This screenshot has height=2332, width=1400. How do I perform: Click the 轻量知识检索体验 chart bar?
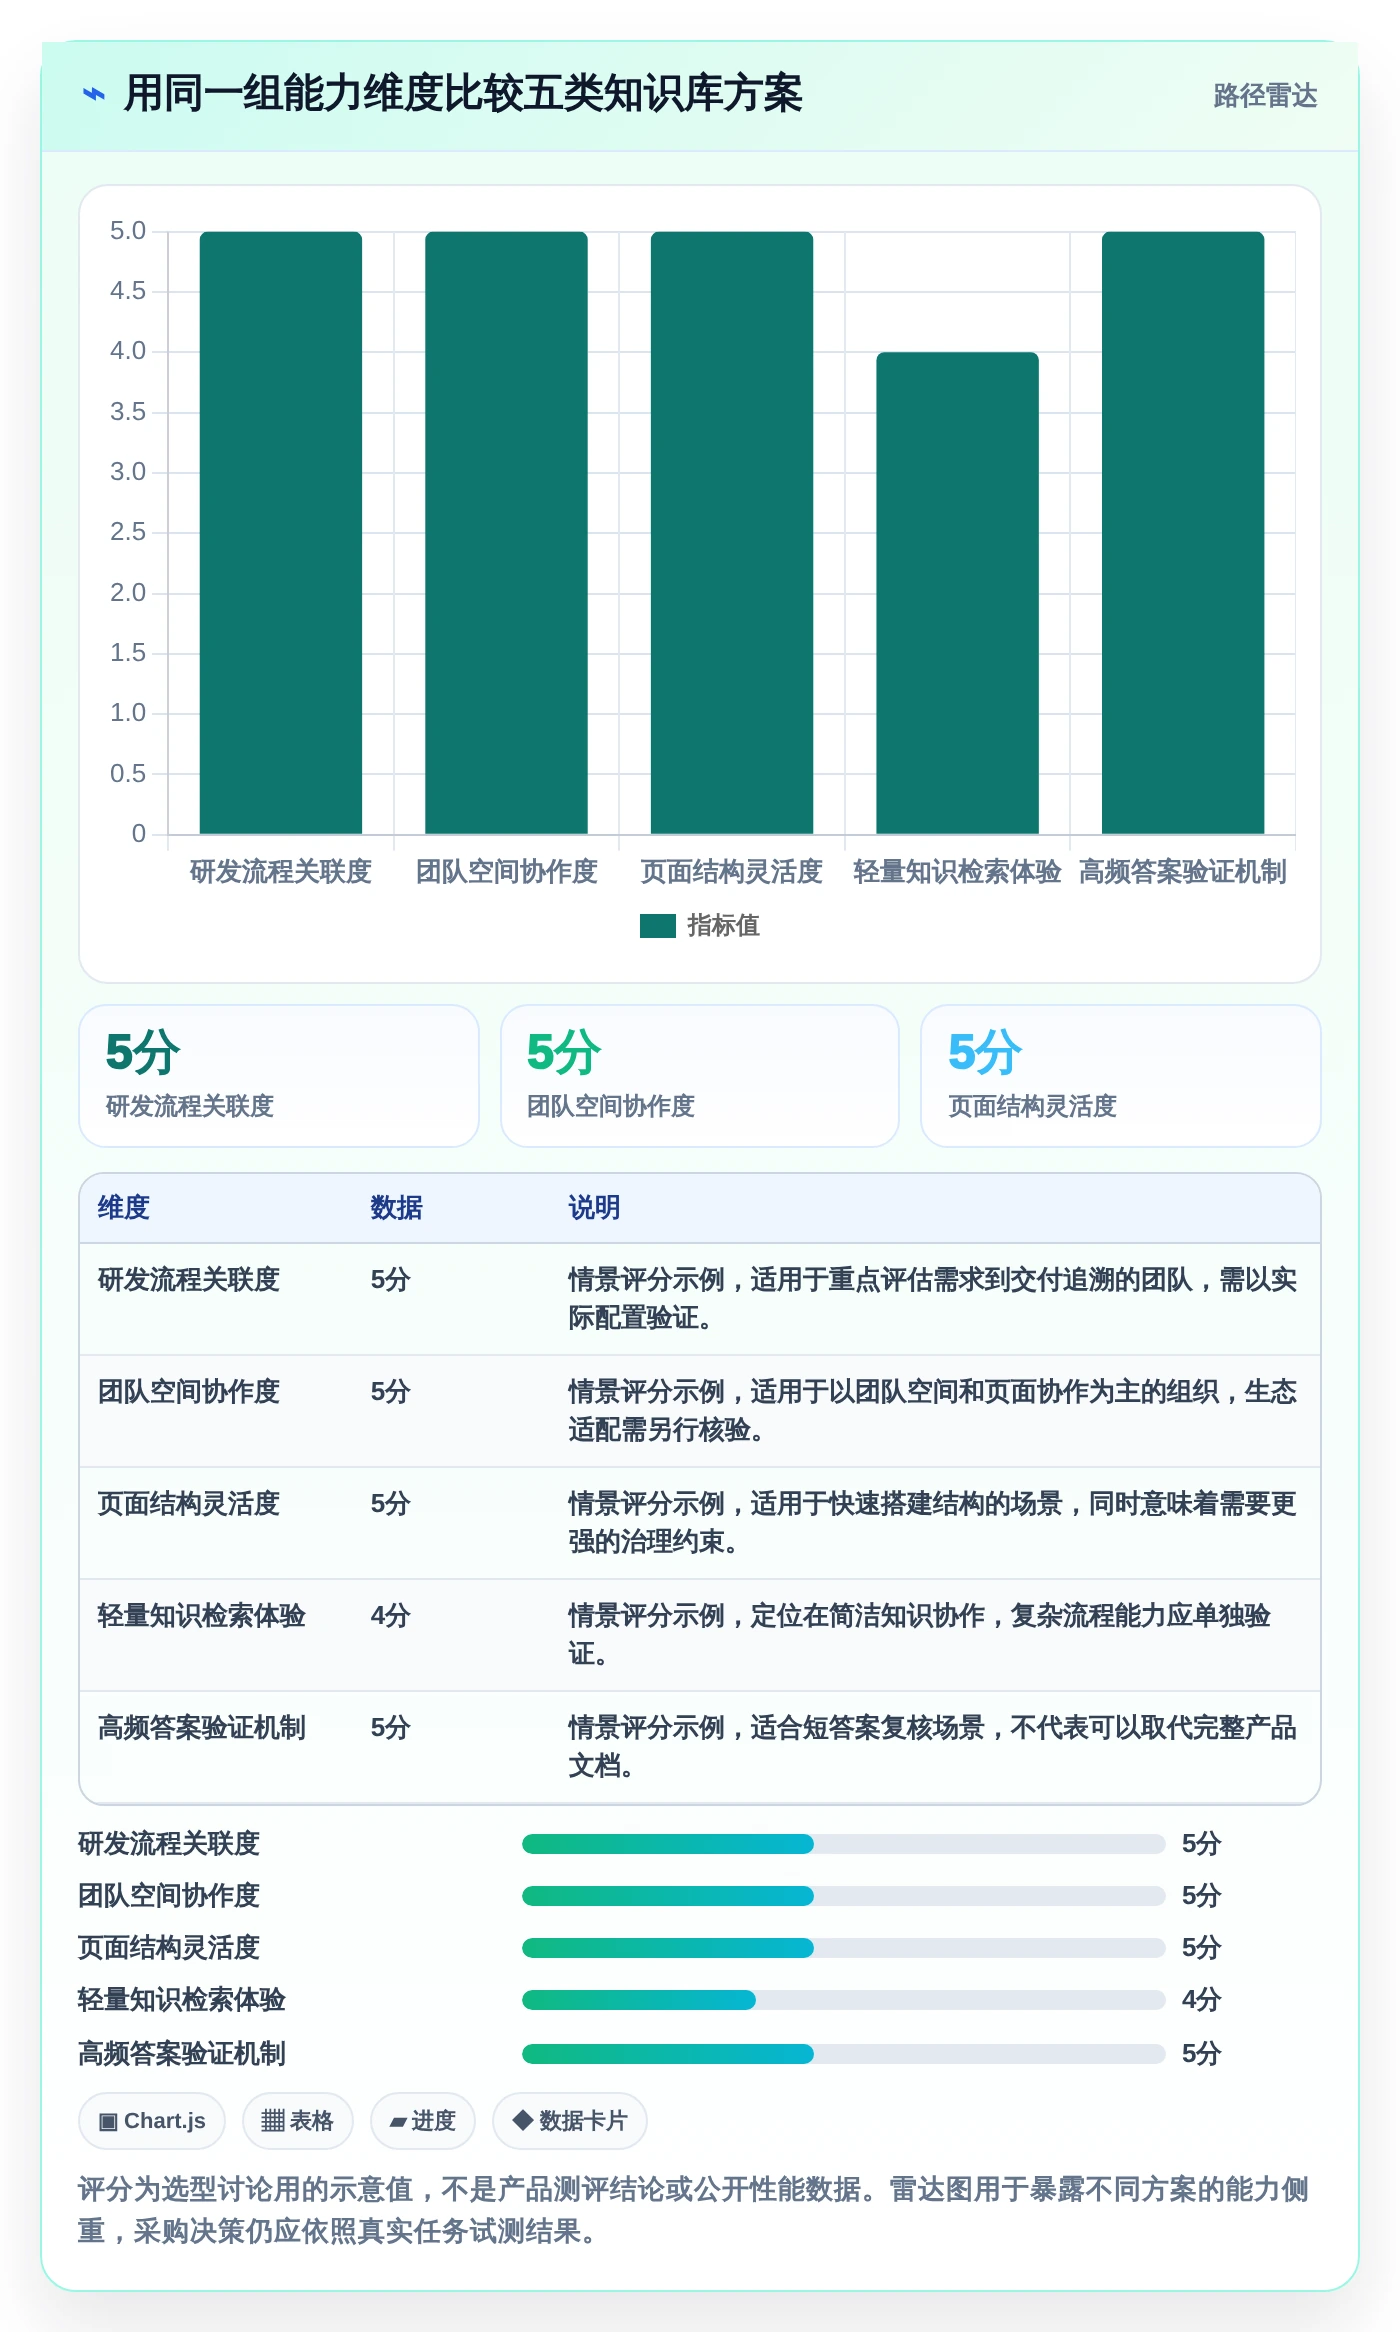click(x=957, y=593)
